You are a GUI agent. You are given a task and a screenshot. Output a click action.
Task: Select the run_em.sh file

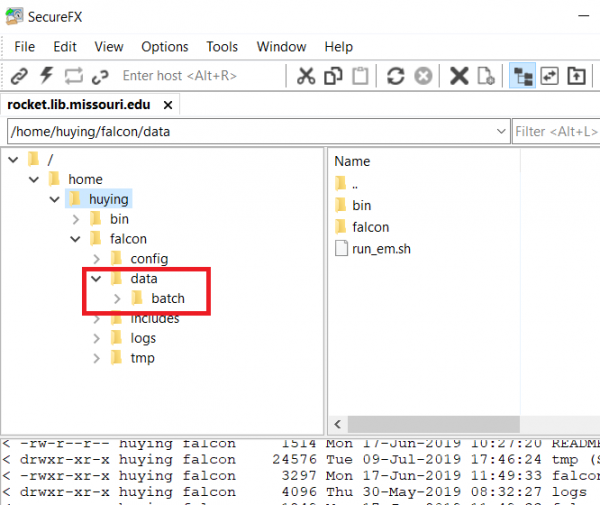click(x=380, y=249)
